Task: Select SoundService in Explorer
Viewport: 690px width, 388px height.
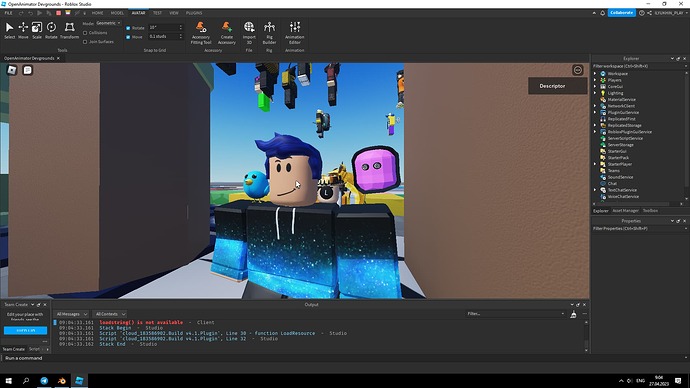Action: (620, 177)
